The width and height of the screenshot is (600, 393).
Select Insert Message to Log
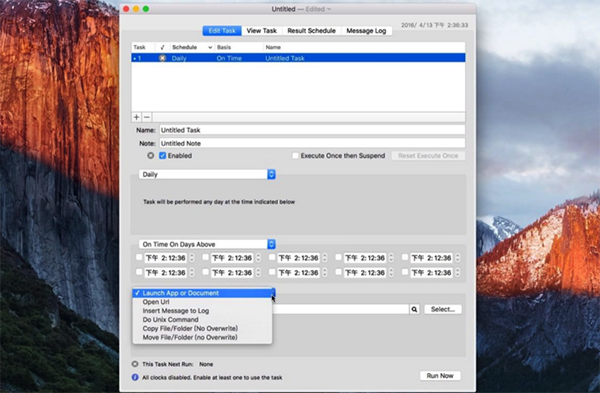202,311
